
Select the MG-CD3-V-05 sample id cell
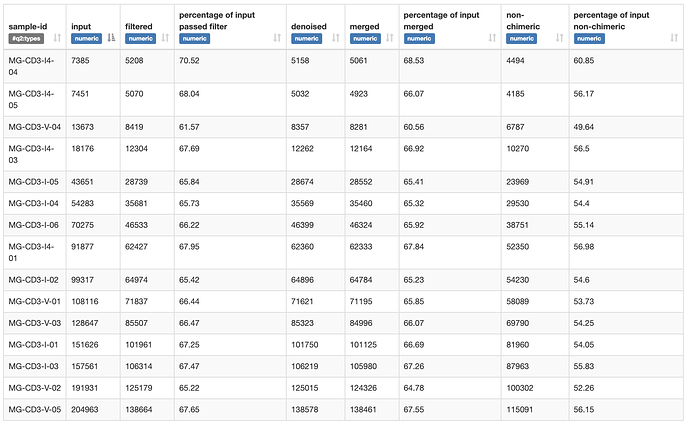click(x=35, y=410)
